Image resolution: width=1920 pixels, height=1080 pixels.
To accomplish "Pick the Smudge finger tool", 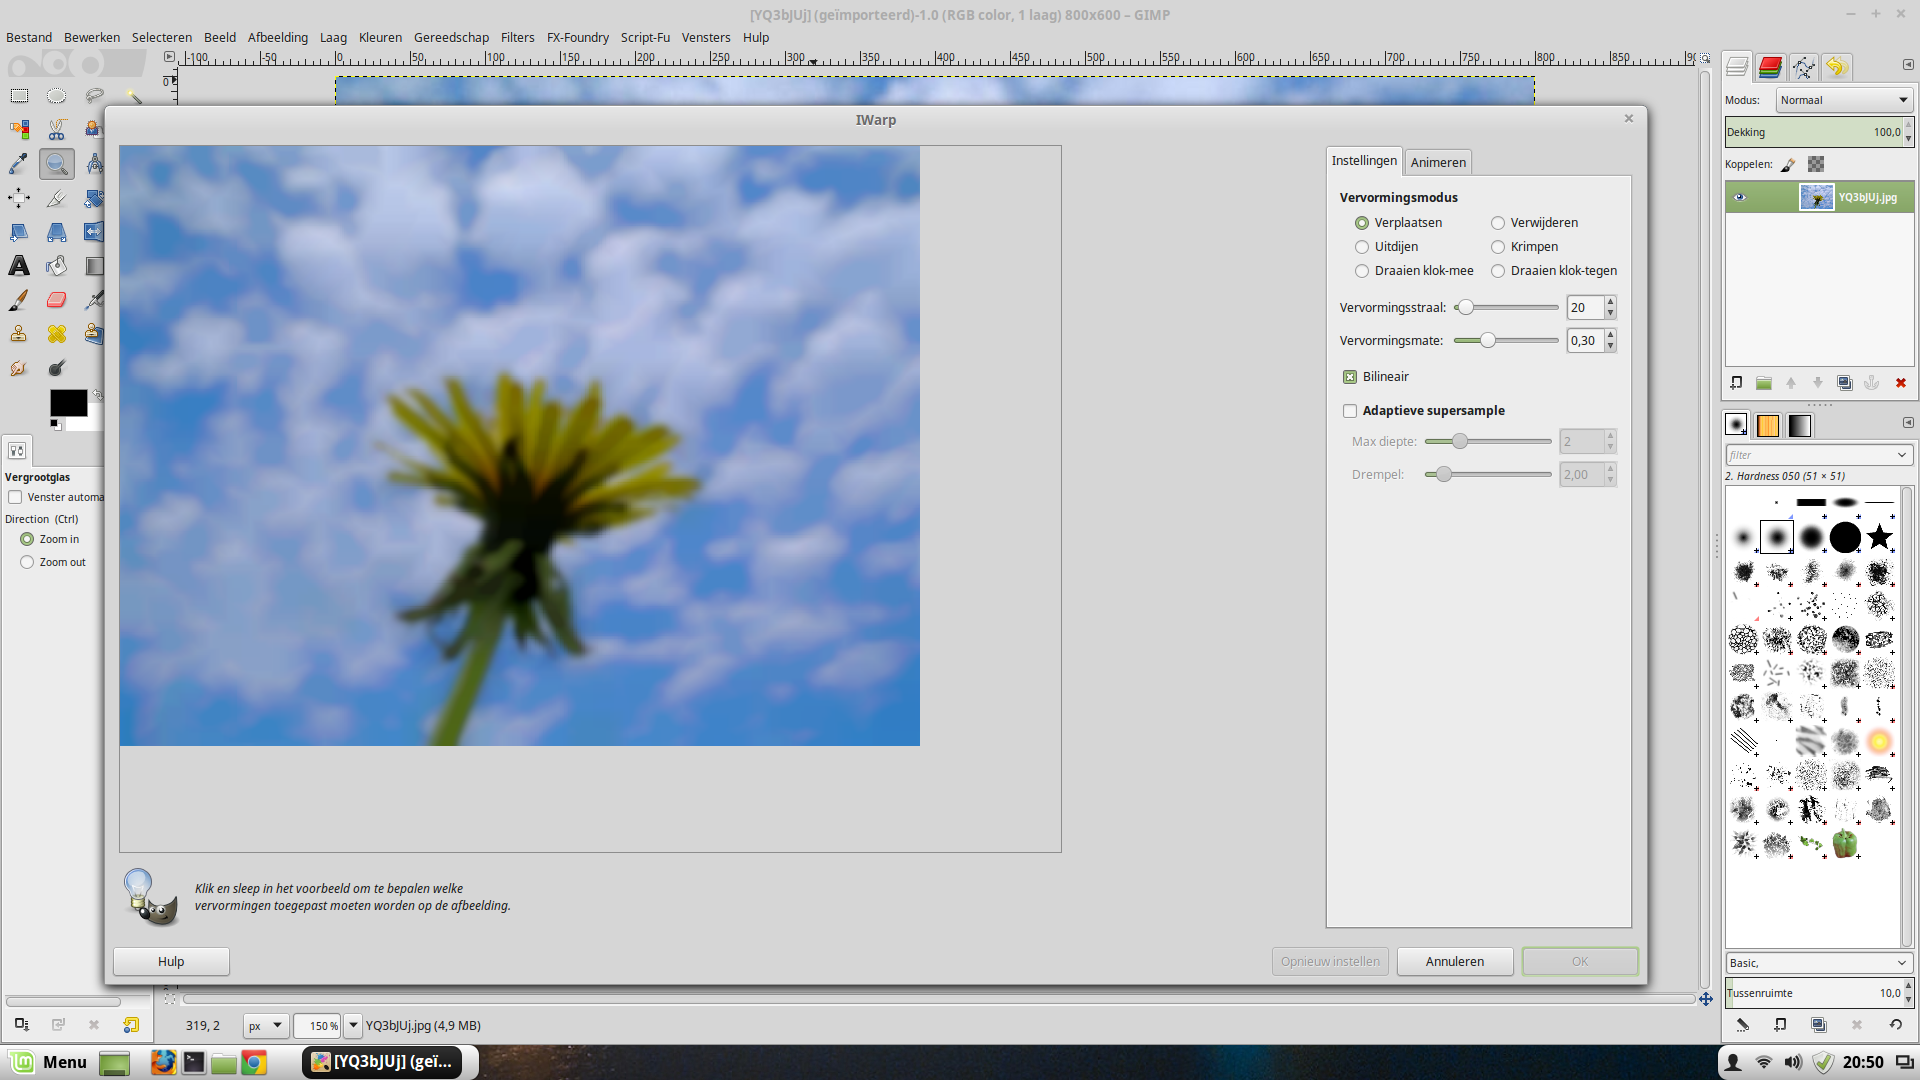I will (19, 368).
